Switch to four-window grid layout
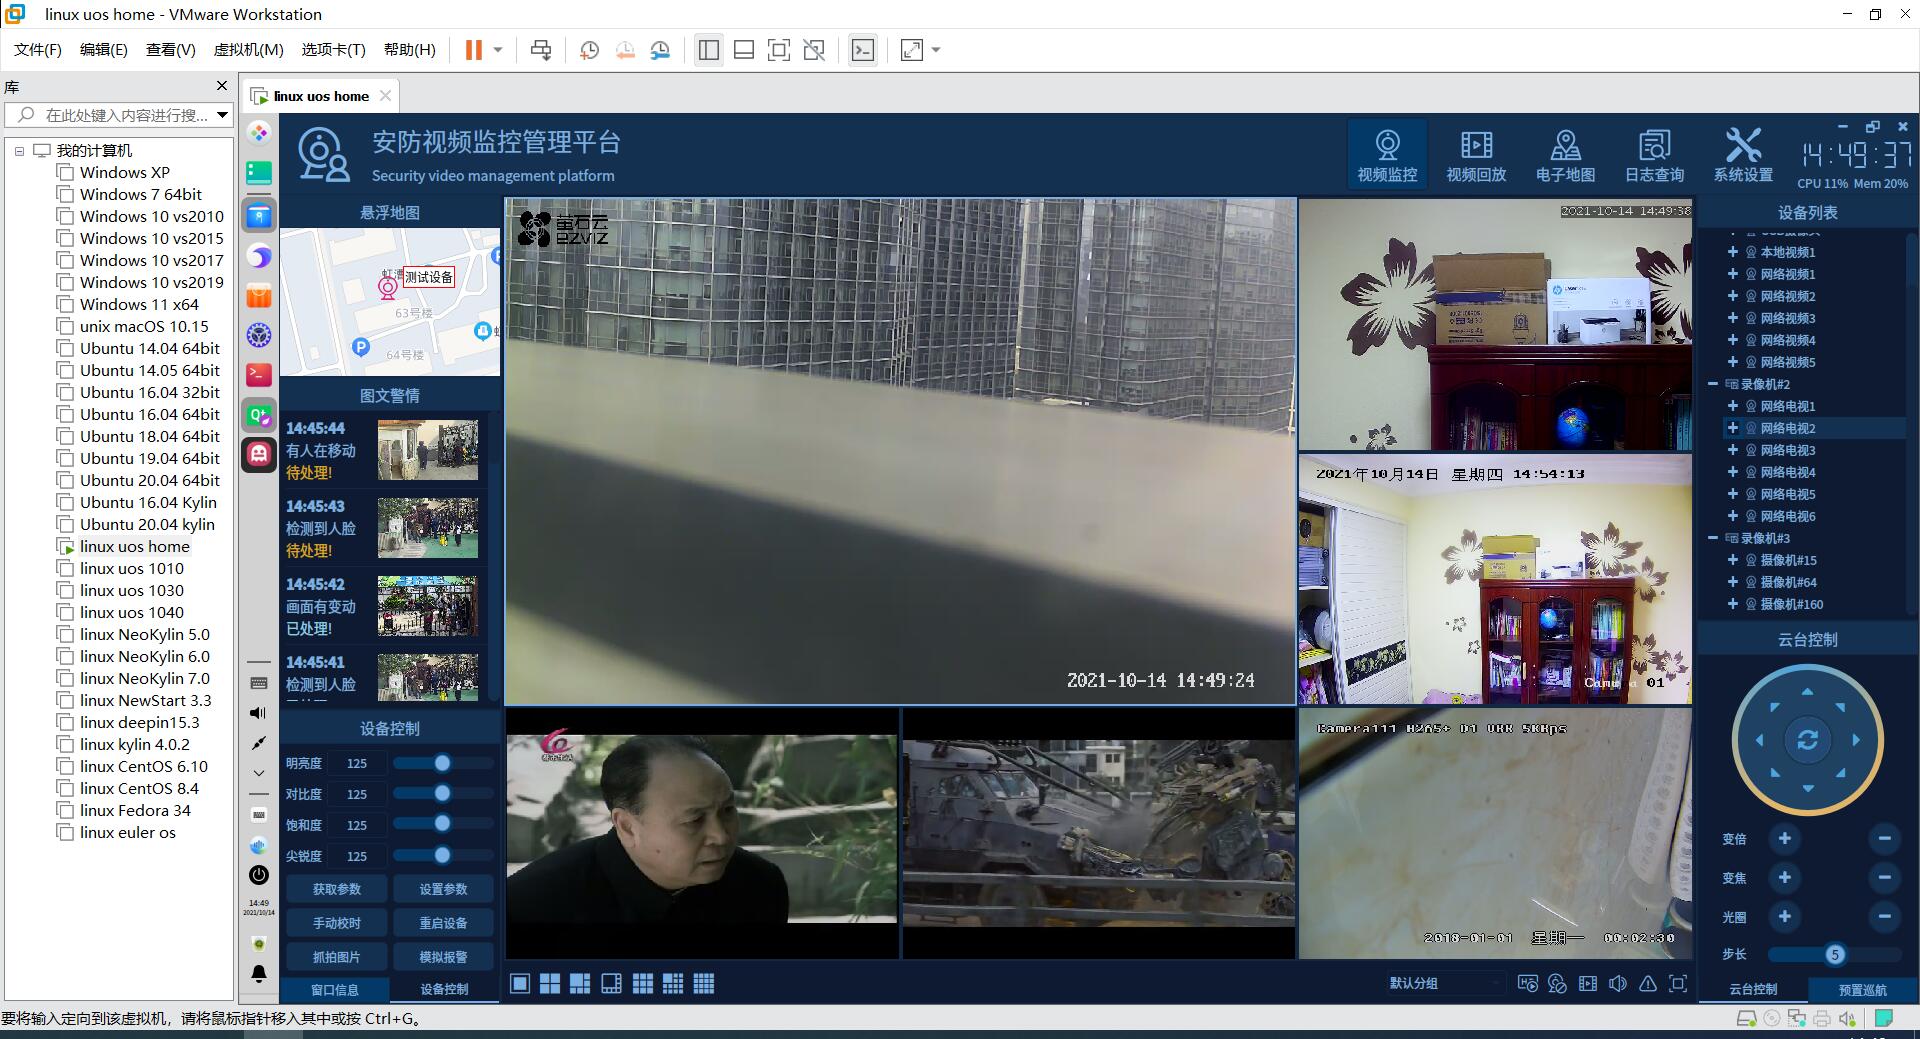 tap(550, 984)
